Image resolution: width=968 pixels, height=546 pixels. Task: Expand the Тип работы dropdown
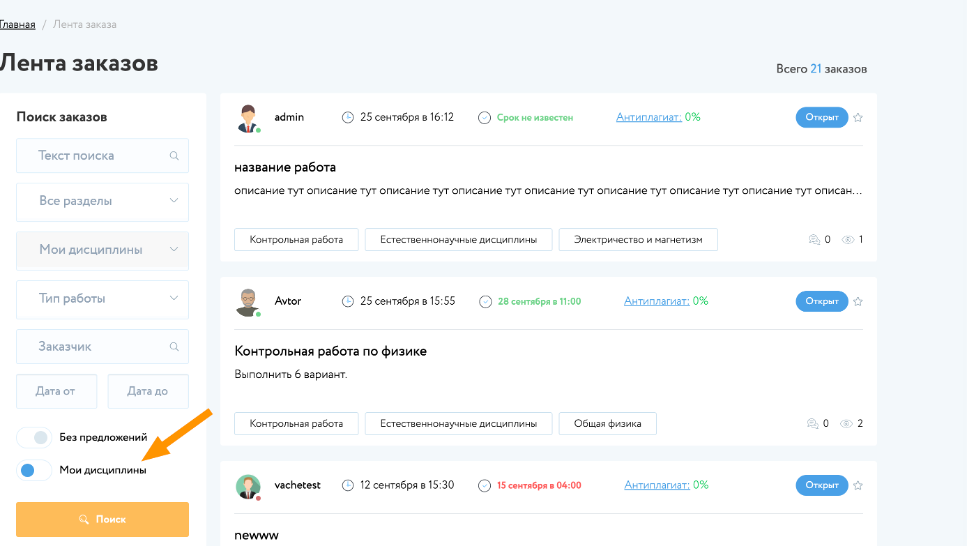(102, 299)
